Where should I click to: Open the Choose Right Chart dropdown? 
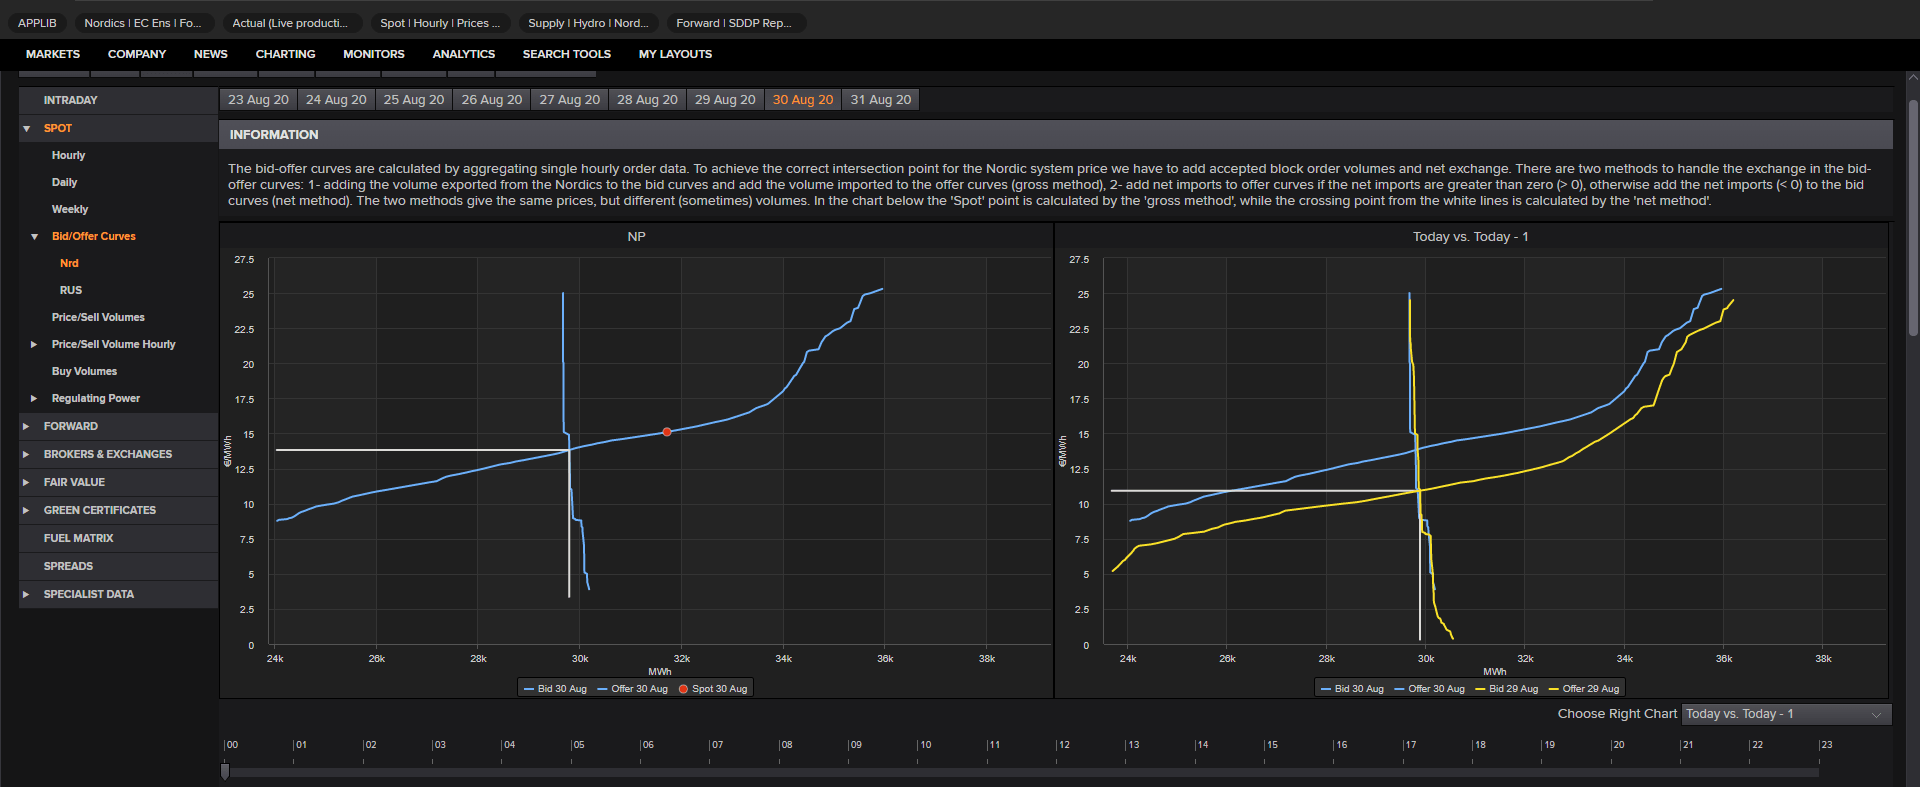click(1786, 714)
